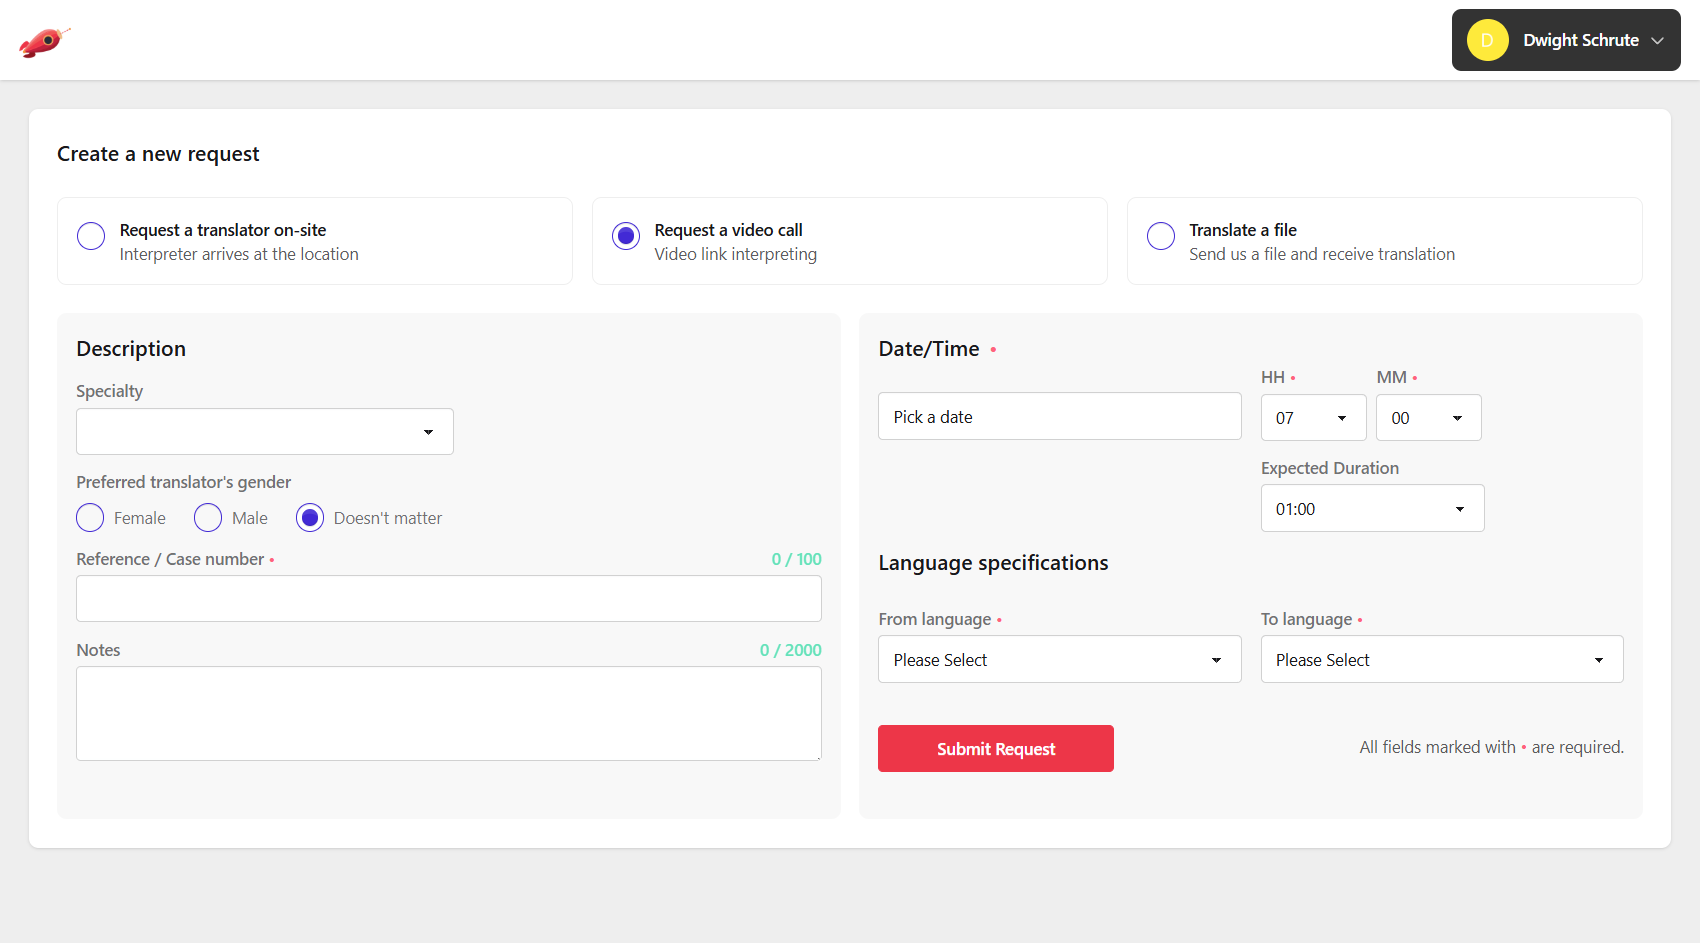Open the HH hour dropdown

click(x=1313, y=418)
